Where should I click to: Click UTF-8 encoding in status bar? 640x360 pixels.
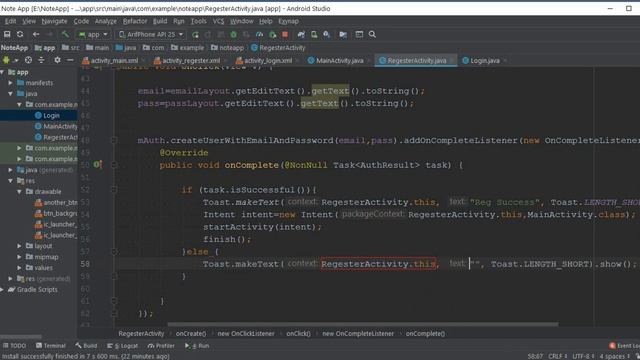tap(583, 356)
